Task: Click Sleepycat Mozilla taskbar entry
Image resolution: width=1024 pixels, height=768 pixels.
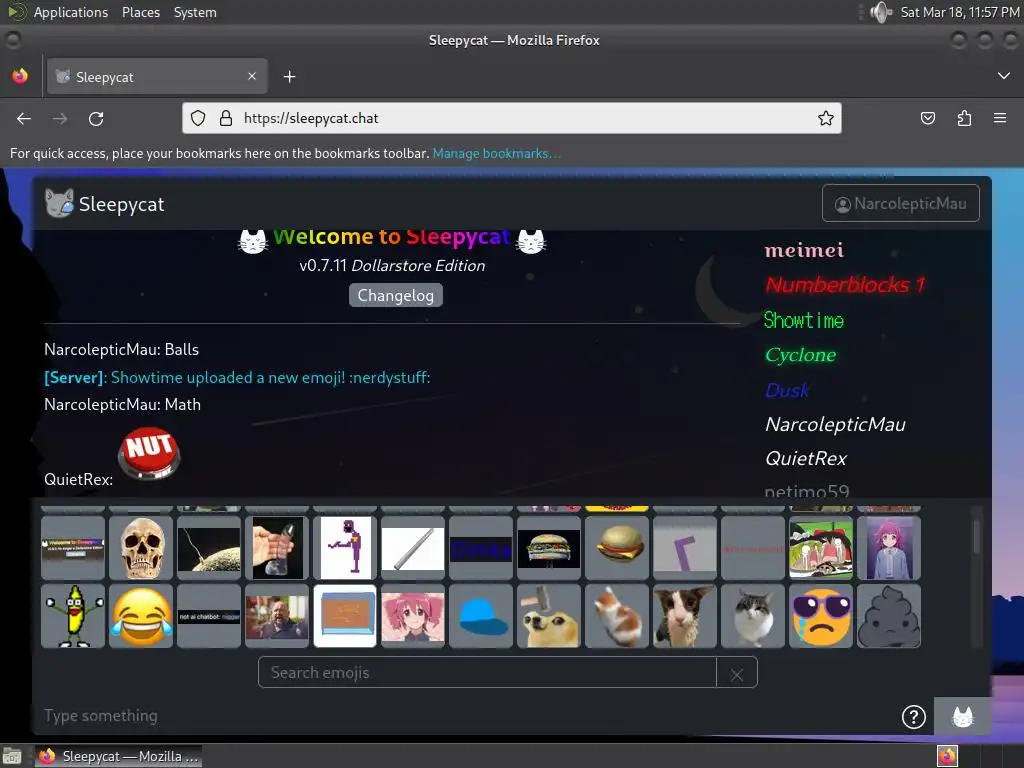Action: point(118,756)
